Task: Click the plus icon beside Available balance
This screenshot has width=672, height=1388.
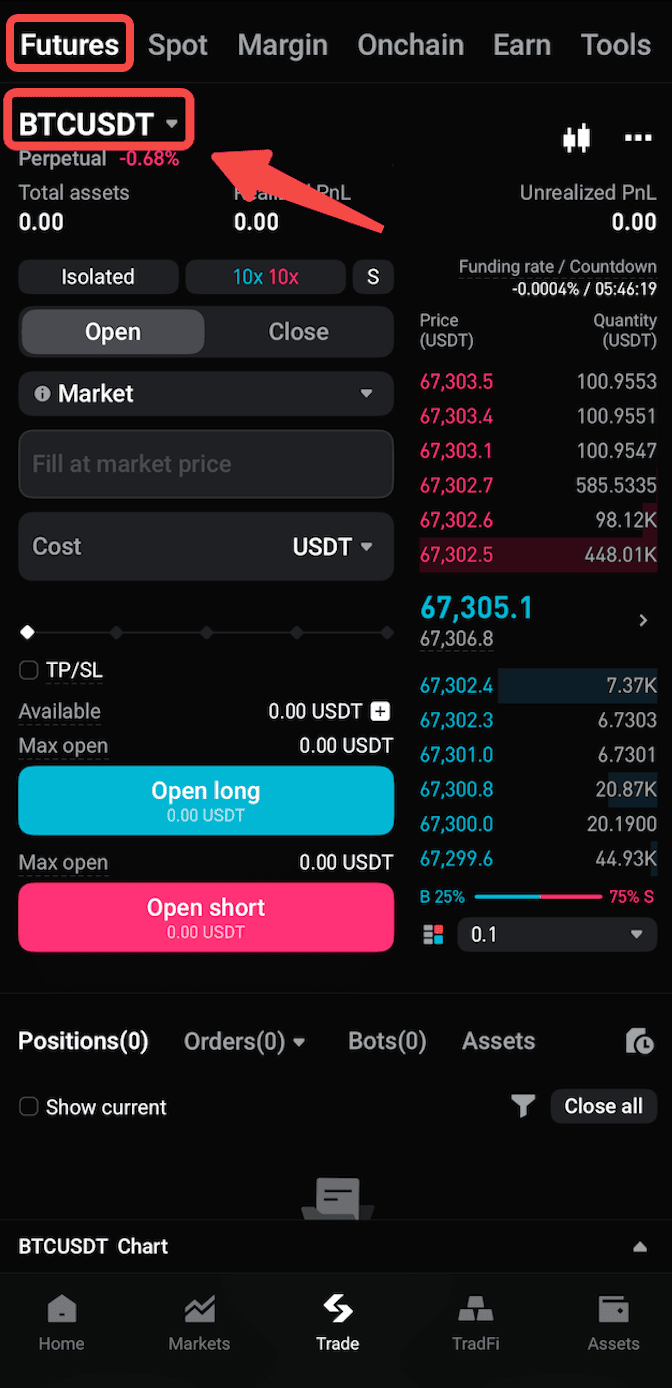Action: pyautogui.click(x=379, y=711)
